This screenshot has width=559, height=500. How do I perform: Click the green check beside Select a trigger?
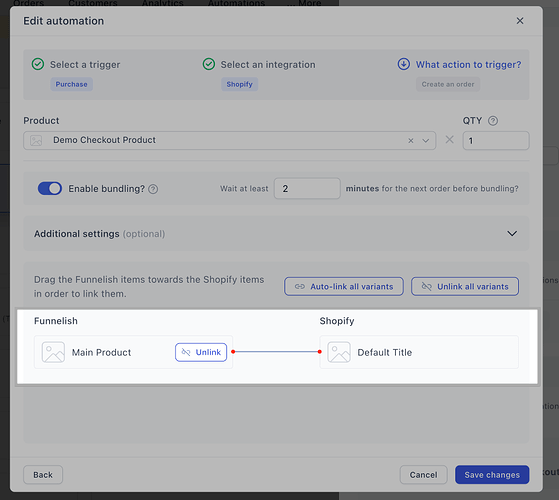[38, 65]
